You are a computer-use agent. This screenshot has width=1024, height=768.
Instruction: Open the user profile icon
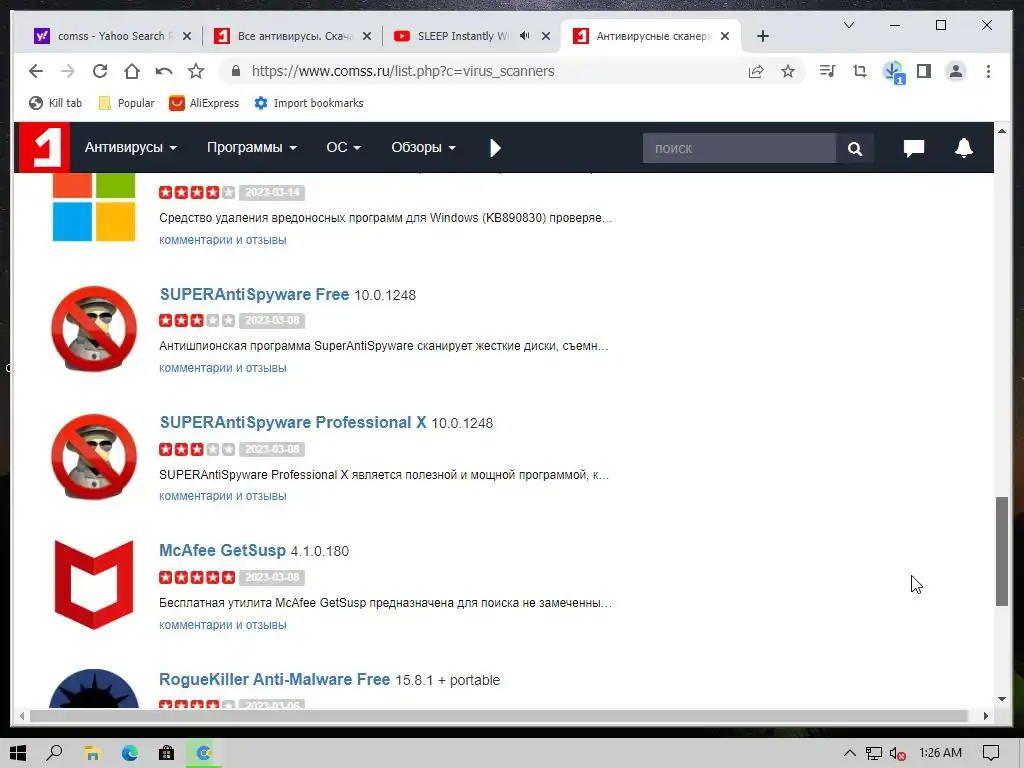[x=955, y=71]
